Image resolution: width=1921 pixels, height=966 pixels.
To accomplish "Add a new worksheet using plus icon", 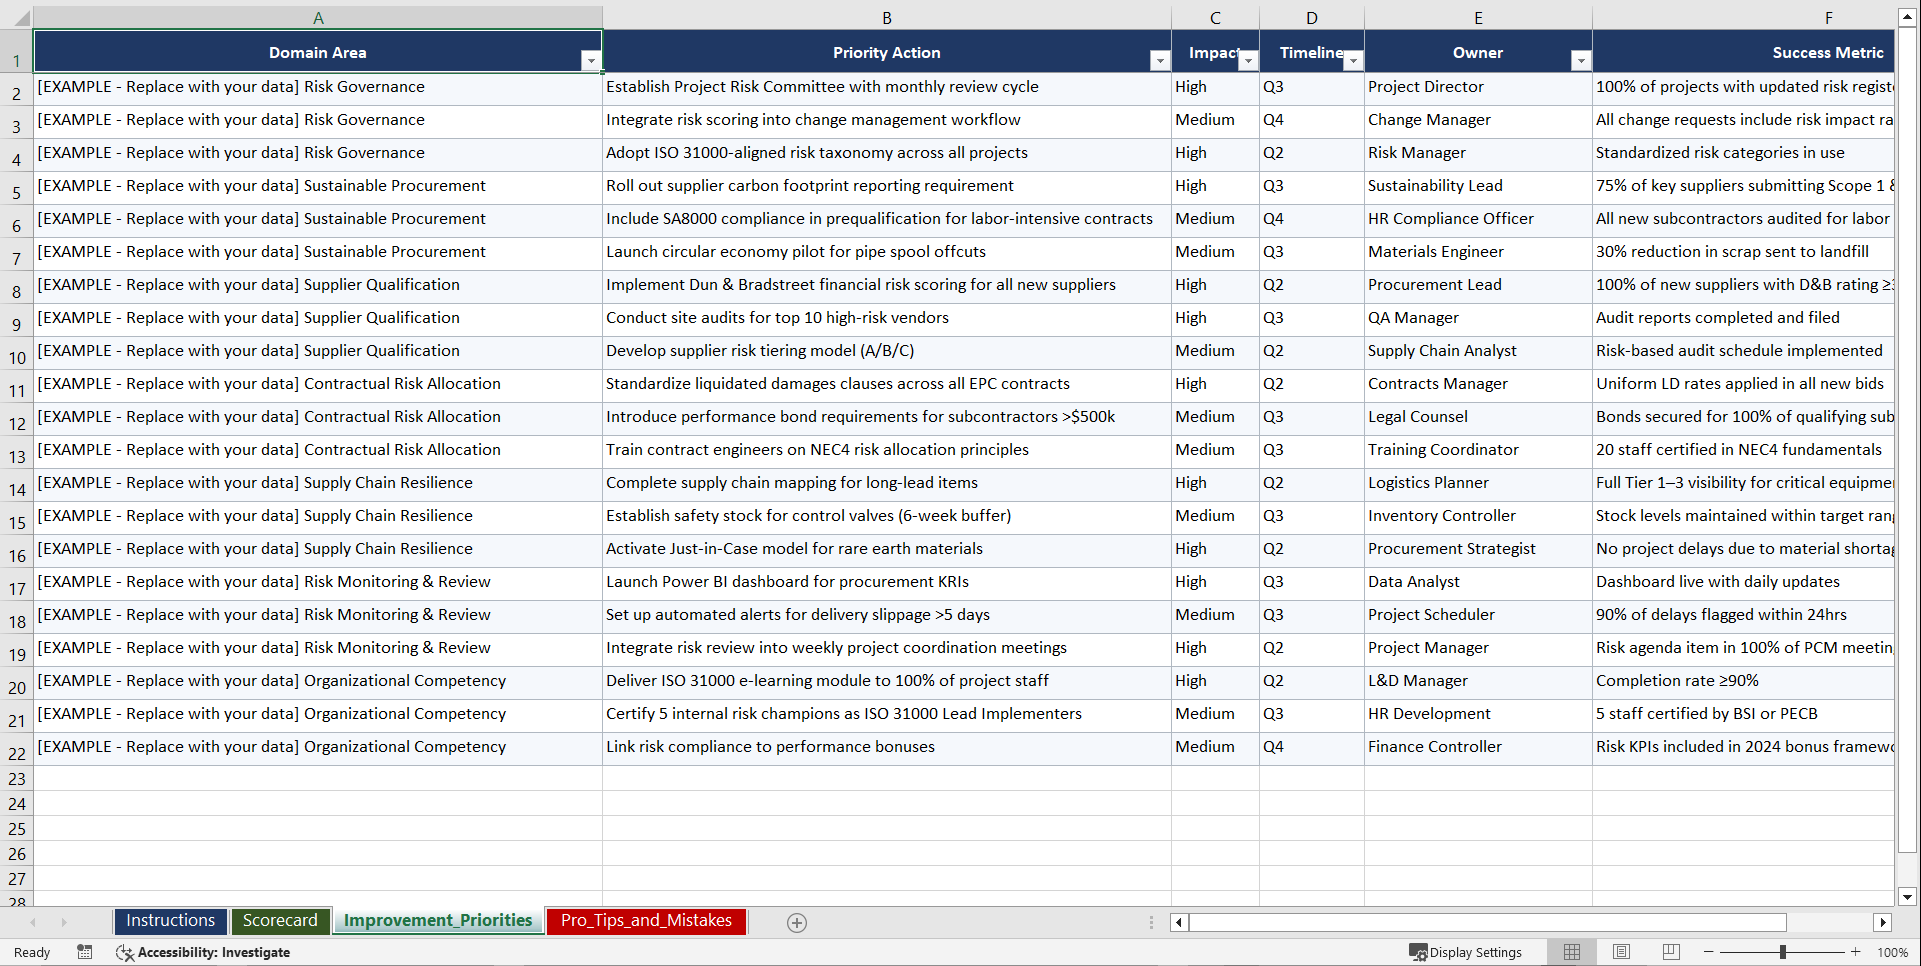I will 796,922.
